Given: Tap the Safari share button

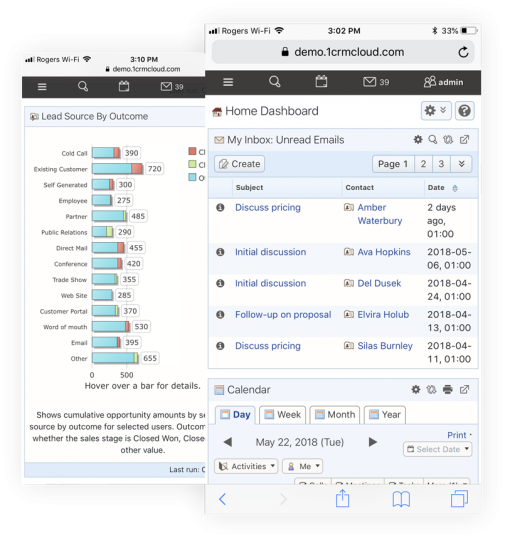Looking at the screenshot, I should pos(342,498).
